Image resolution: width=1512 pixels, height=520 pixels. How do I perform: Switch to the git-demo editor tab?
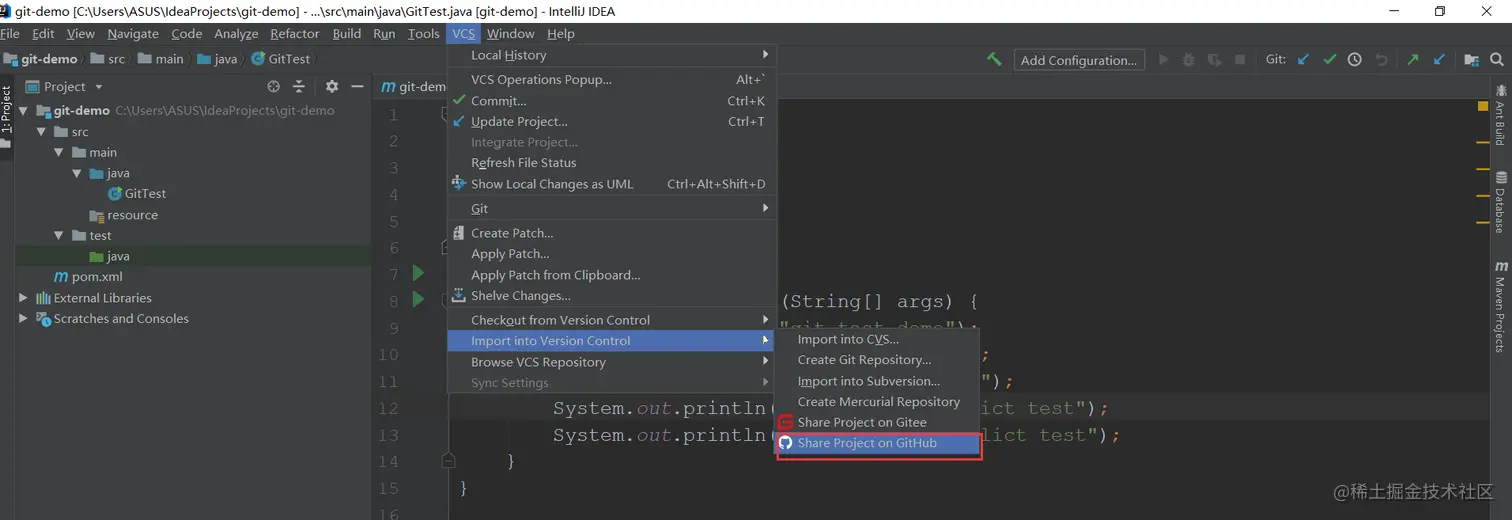pos(414,87)
